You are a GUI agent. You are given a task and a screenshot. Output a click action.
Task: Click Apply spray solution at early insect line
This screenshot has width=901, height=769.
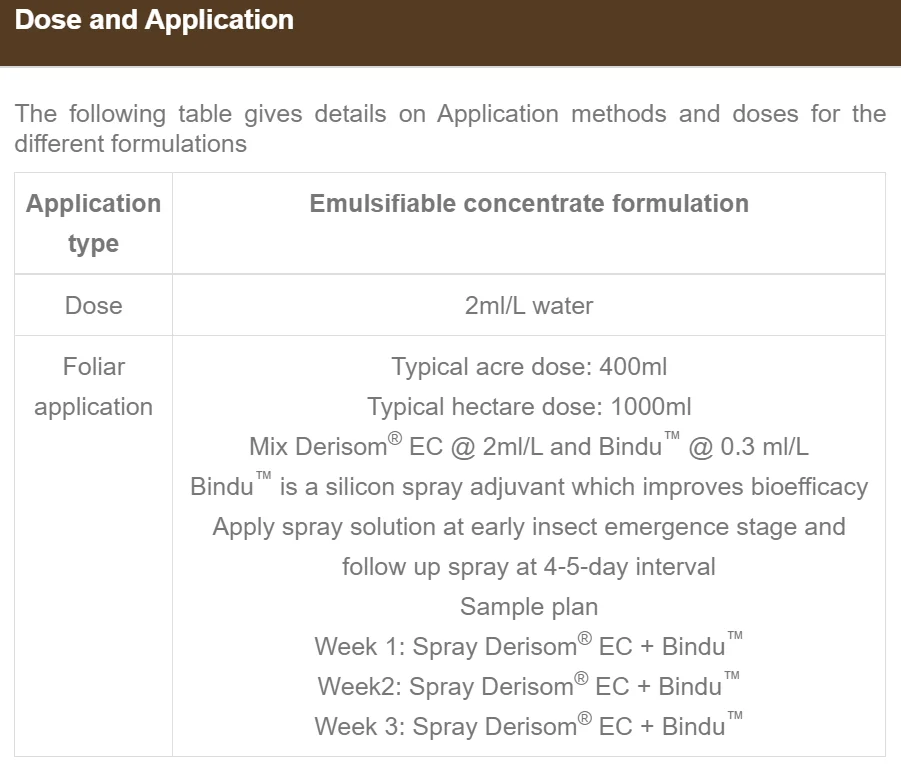pyautogui.click(x=529, y=526)
